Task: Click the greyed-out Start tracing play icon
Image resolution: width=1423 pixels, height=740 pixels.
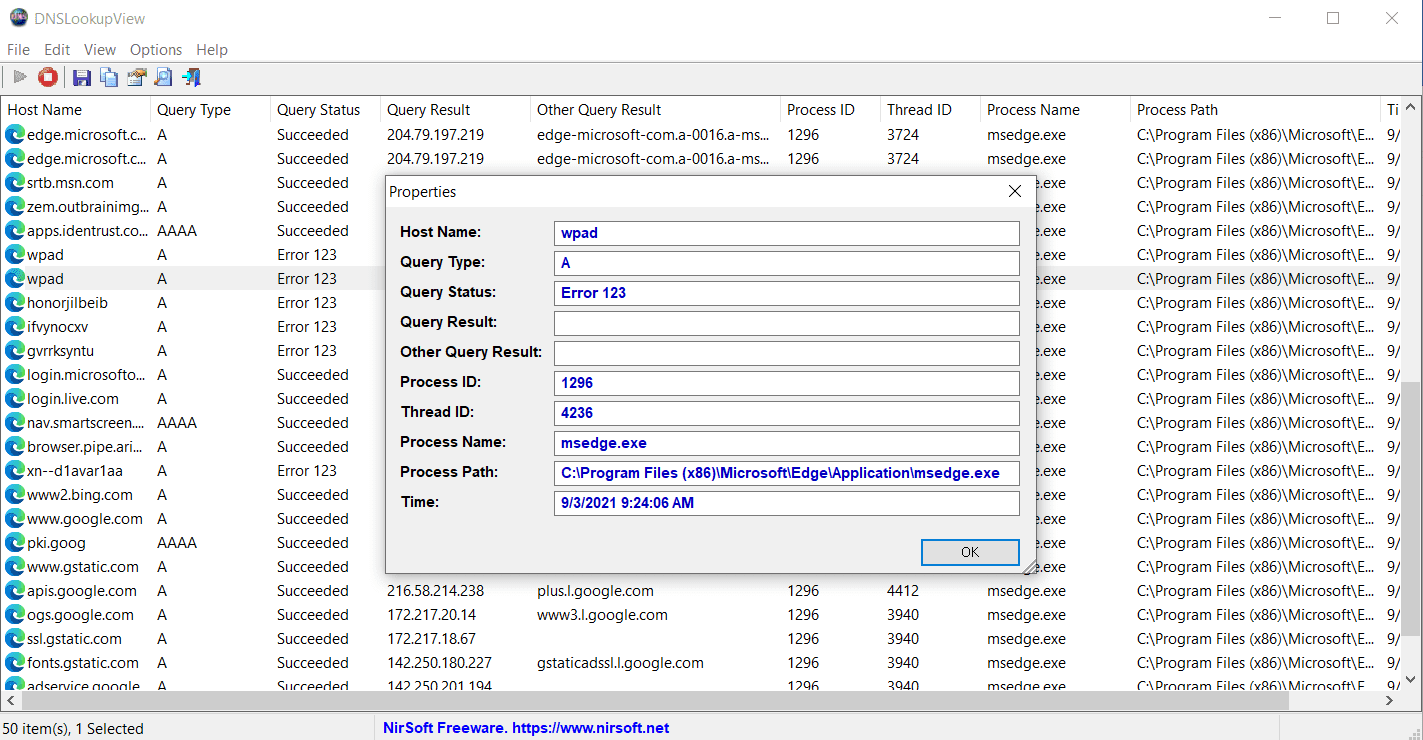Action: [x=19, y=77]
